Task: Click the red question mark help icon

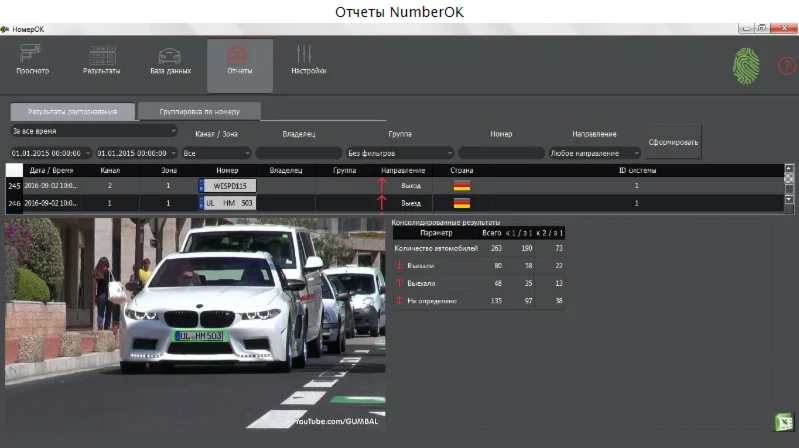Action: [x=786, y=67]
